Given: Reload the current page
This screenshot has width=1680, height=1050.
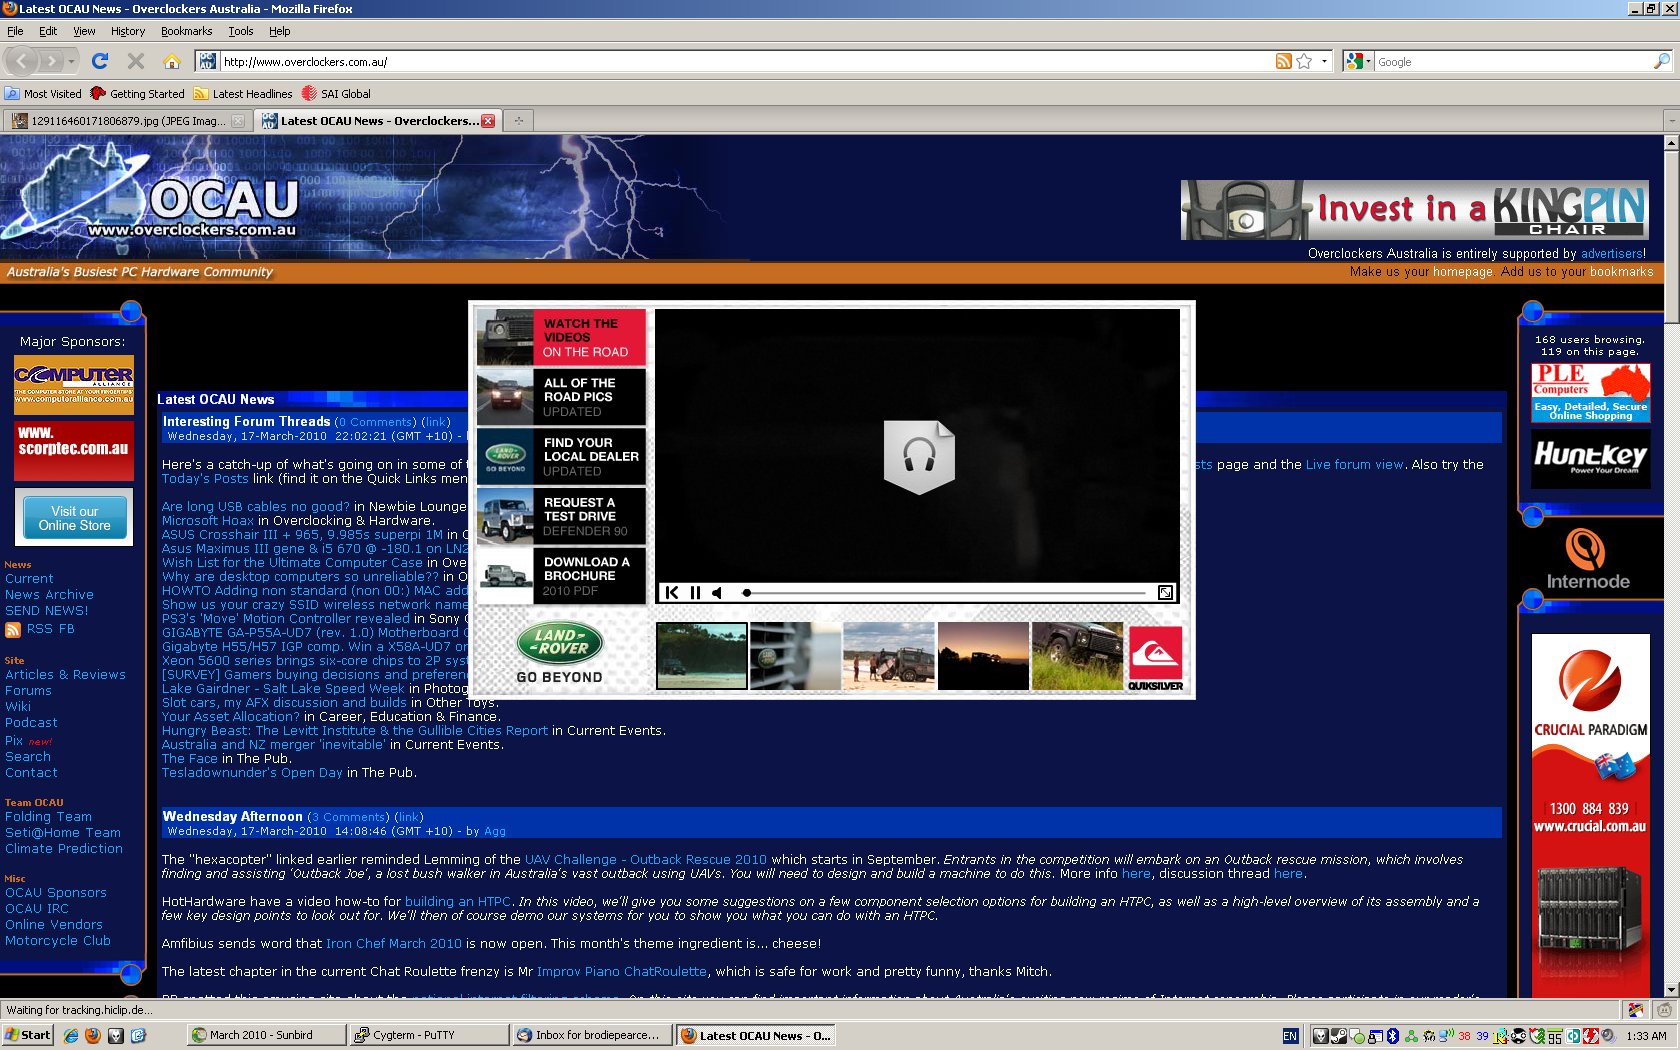Looking at the screenshot, I should (x=100, y=61).
